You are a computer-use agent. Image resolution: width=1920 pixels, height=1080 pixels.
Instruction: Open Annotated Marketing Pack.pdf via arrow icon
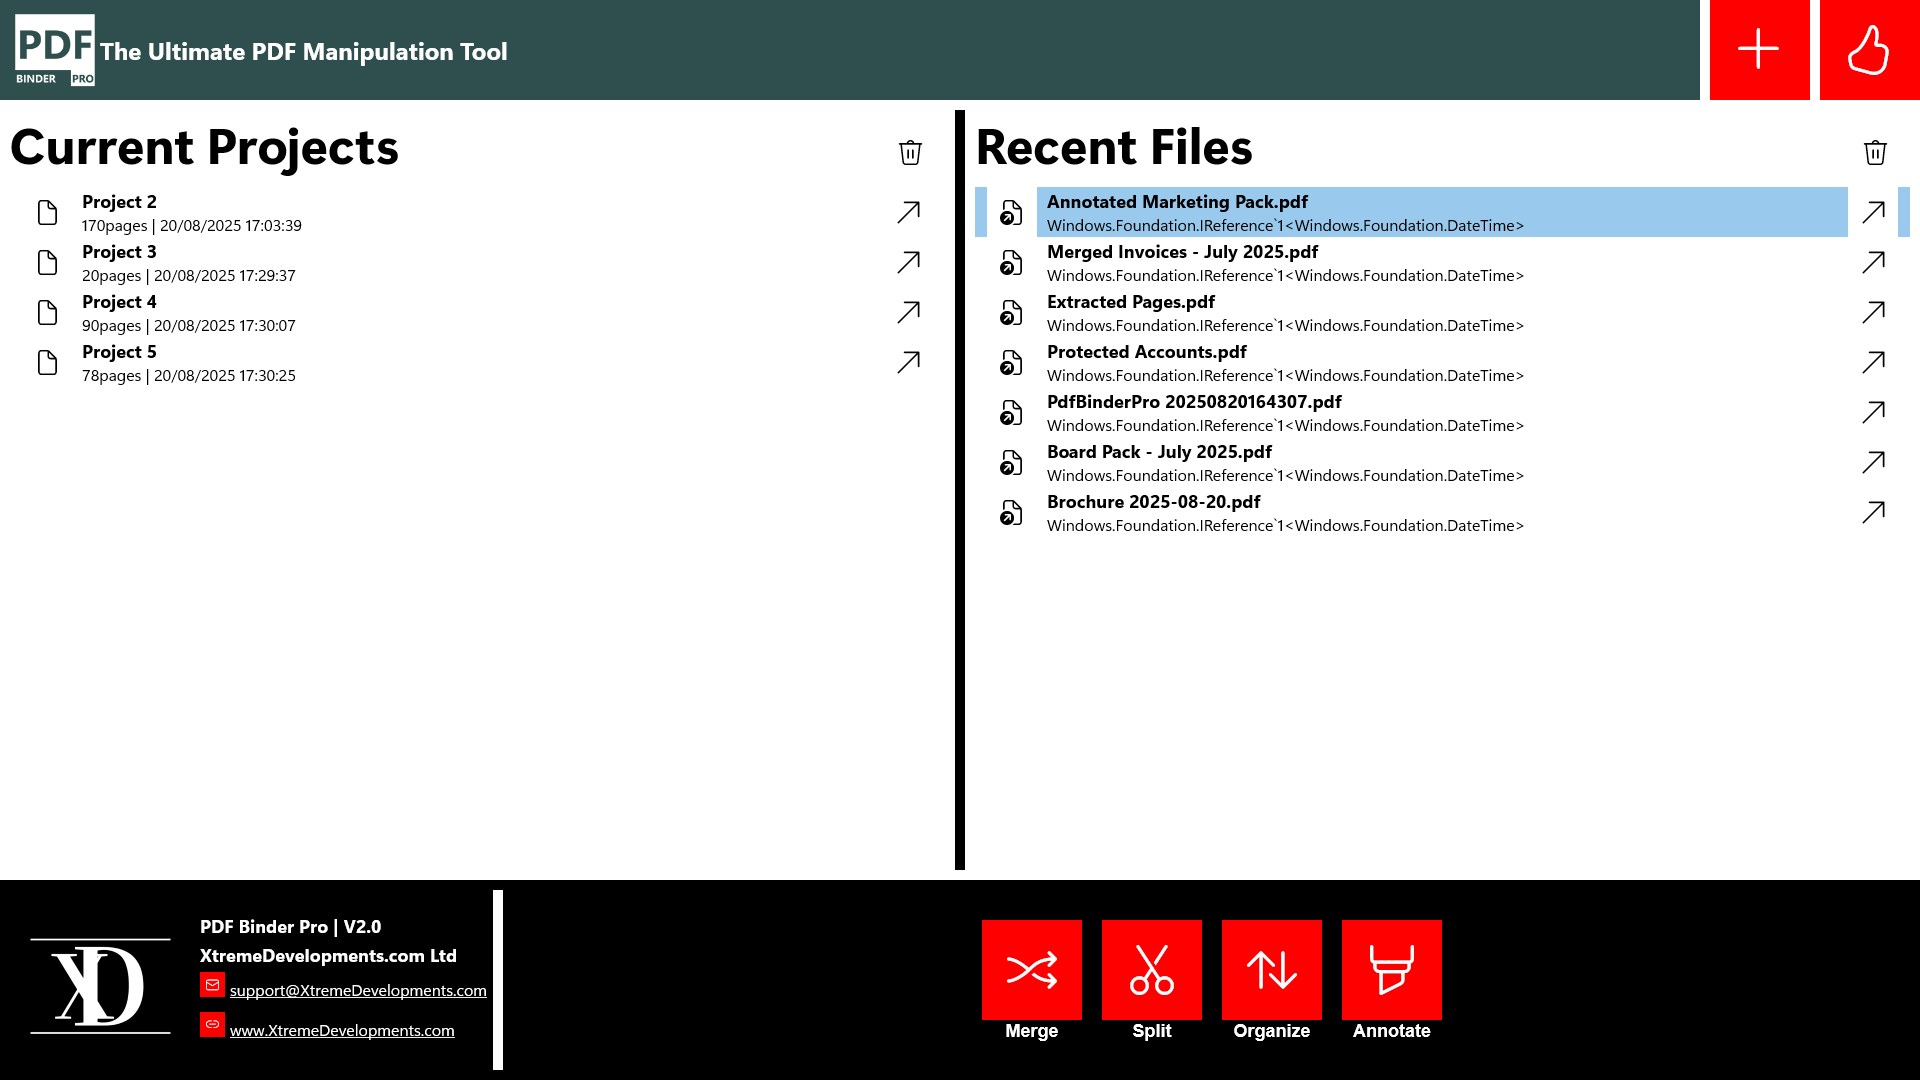(x=1875, y=212)
